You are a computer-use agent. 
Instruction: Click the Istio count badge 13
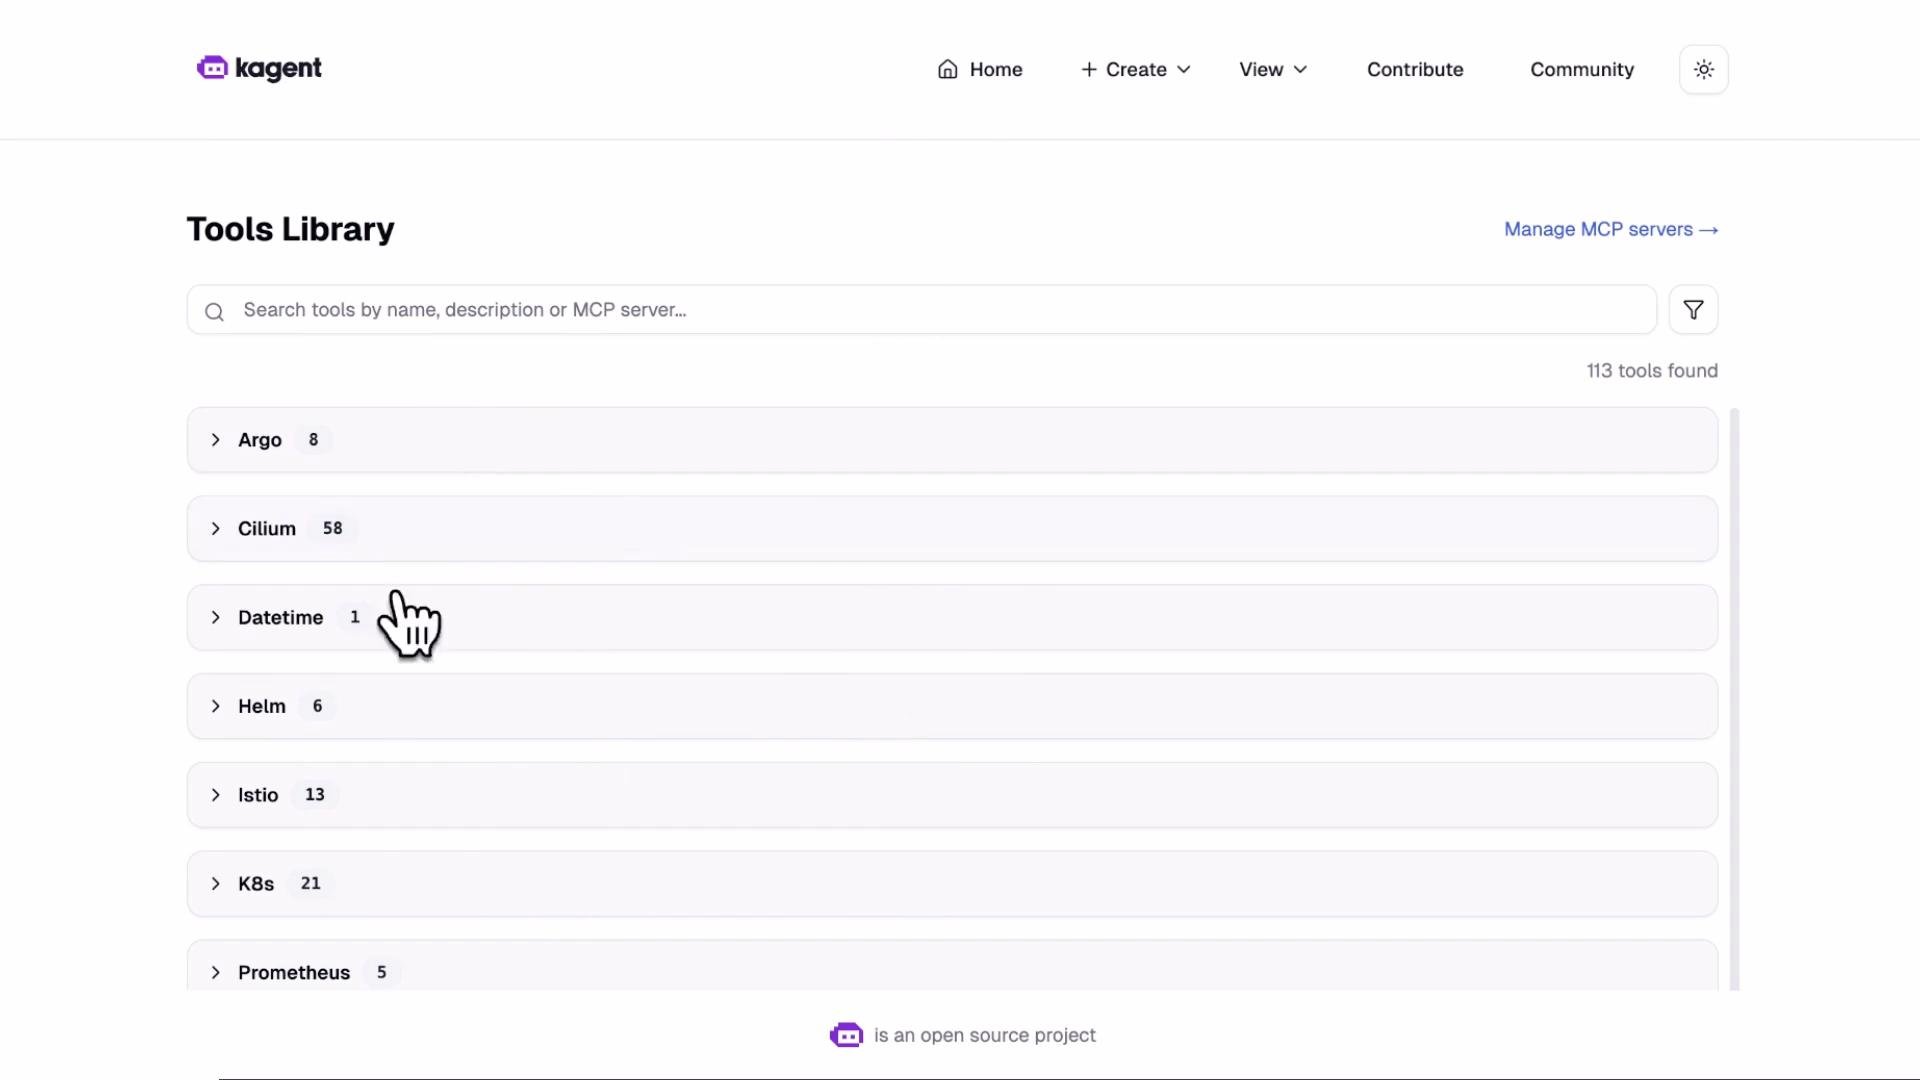pos(315,795)
